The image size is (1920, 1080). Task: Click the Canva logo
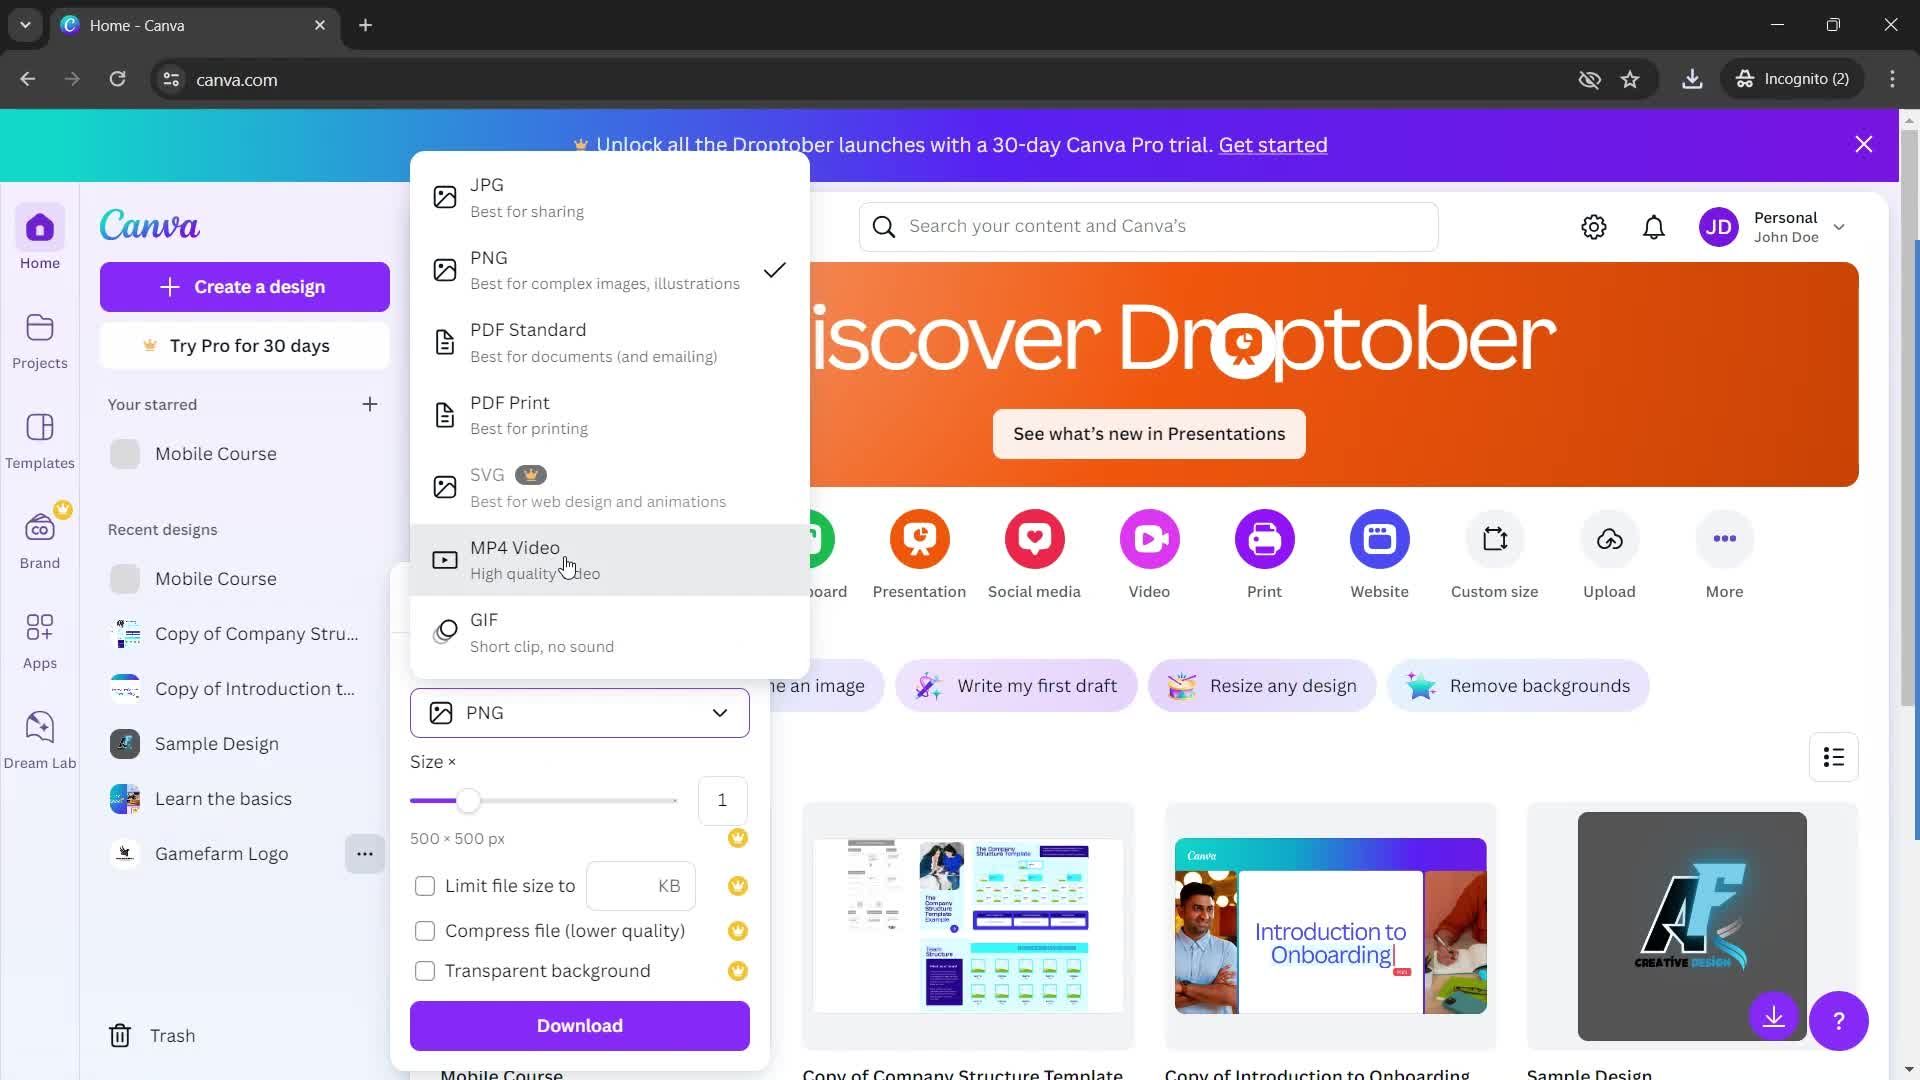coord(150,225)
